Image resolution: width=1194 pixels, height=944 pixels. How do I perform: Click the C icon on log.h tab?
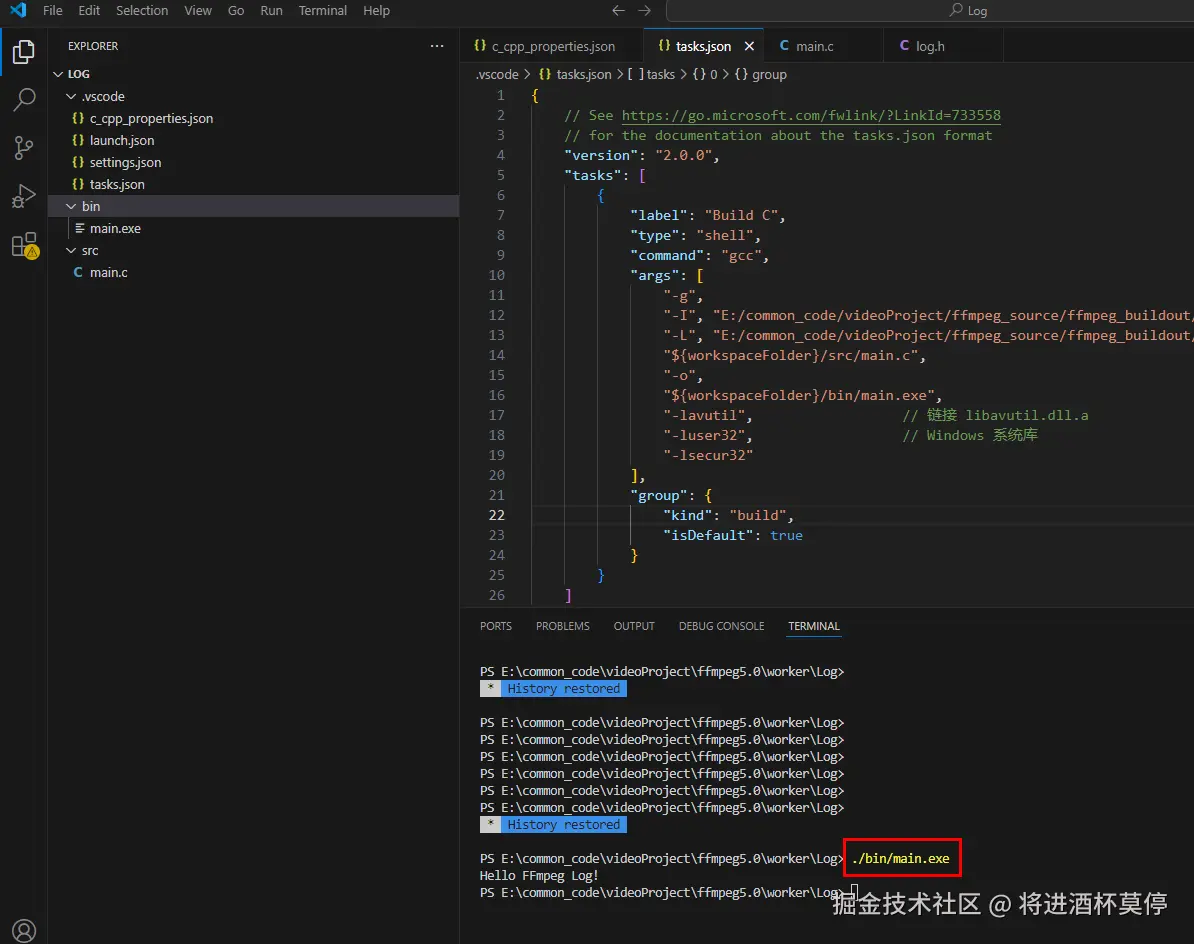[904, 46]
